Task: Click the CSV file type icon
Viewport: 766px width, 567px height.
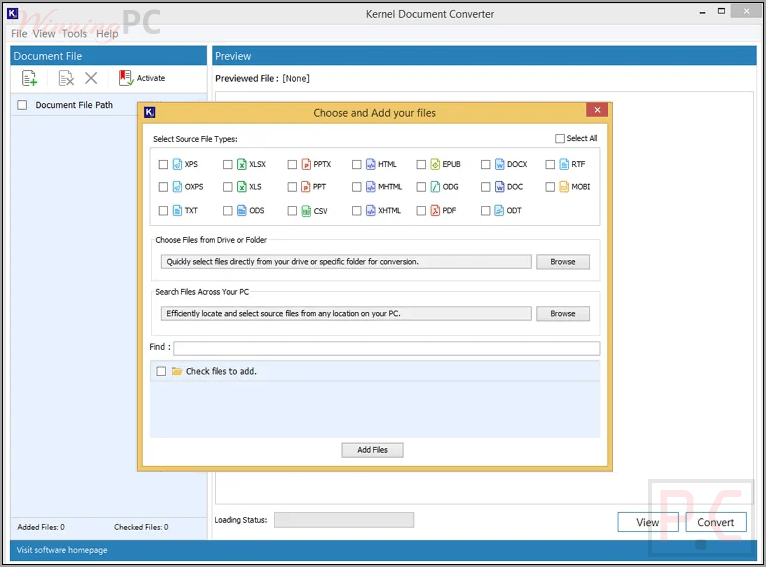Action: click(306, 210)
